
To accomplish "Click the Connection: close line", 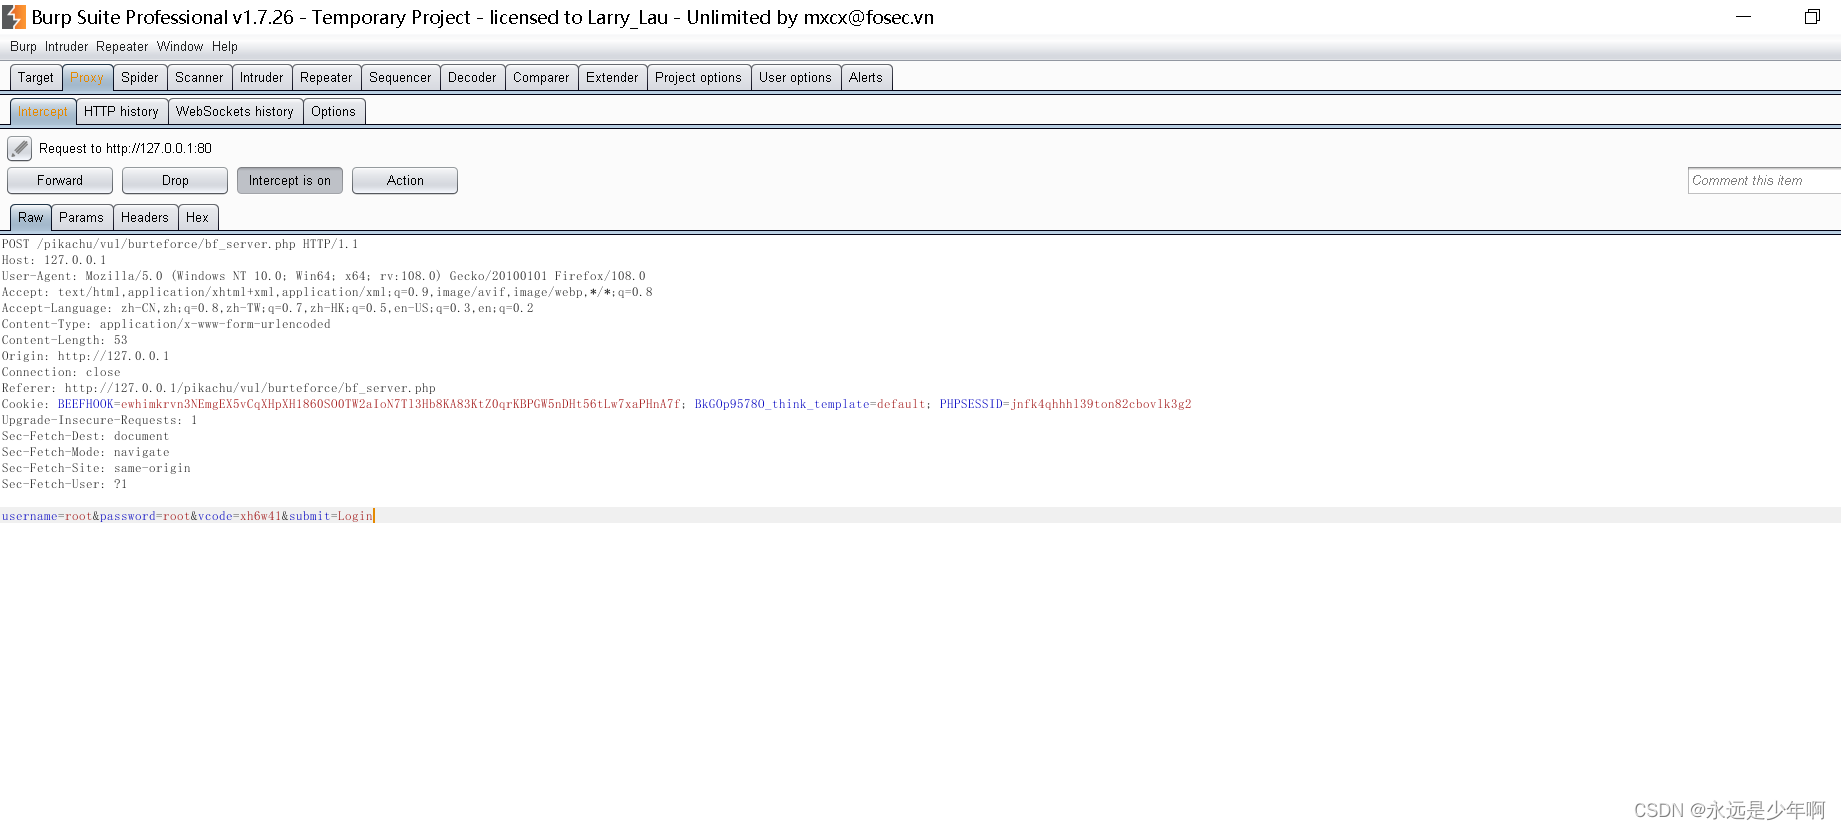I will [61, 372].
